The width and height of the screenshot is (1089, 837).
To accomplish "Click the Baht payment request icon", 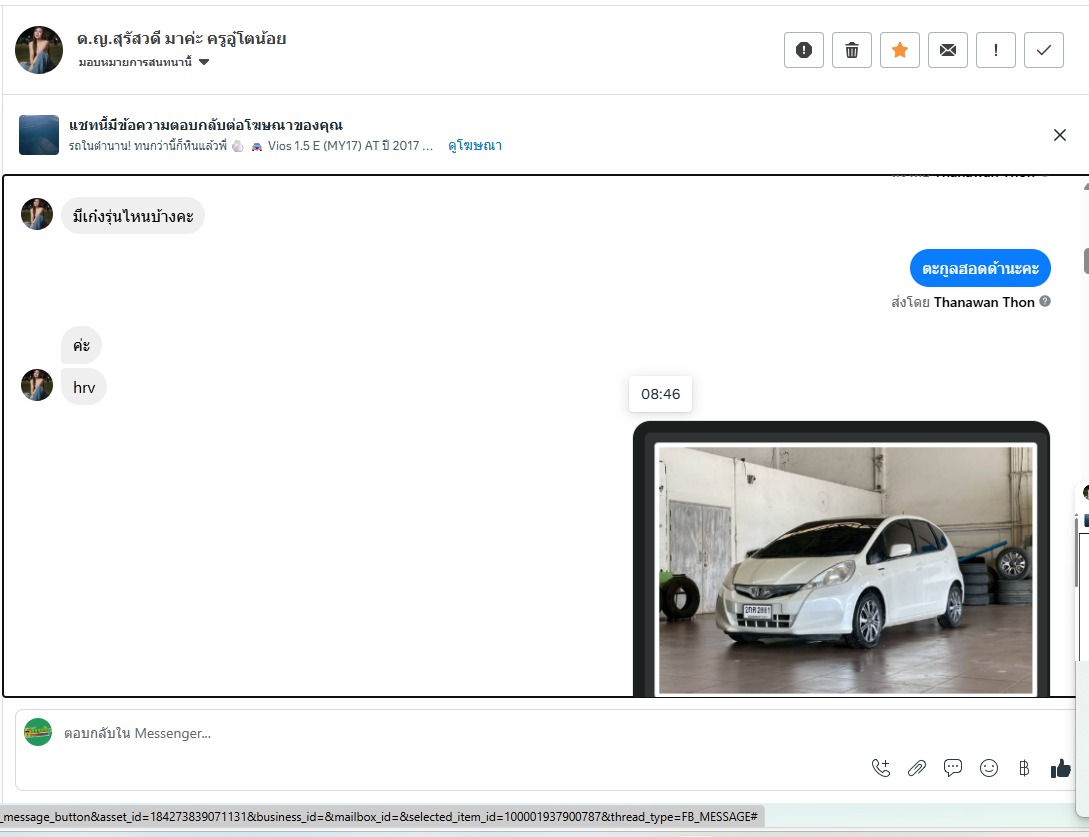I will 1023,768.
